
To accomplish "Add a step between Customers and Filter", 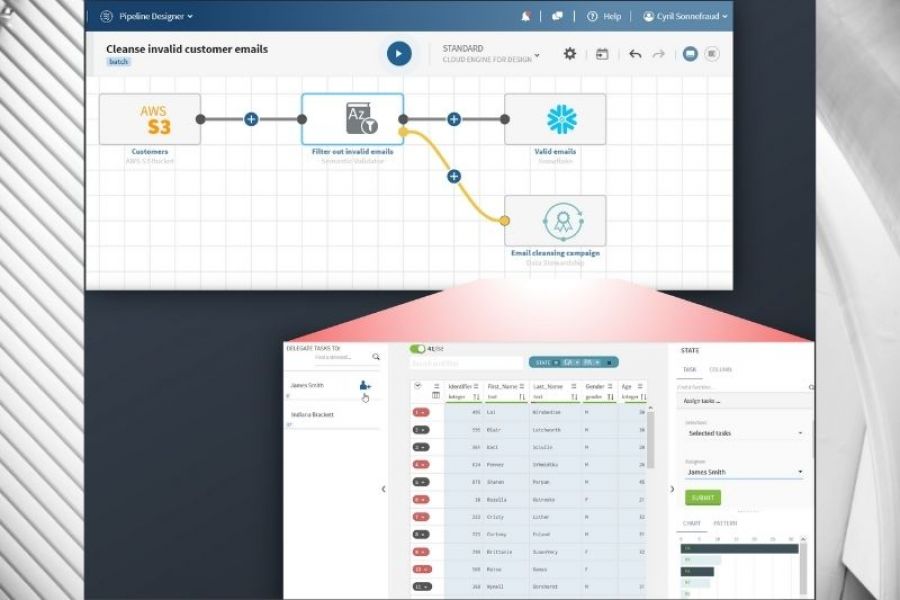I will pos(251,119).
